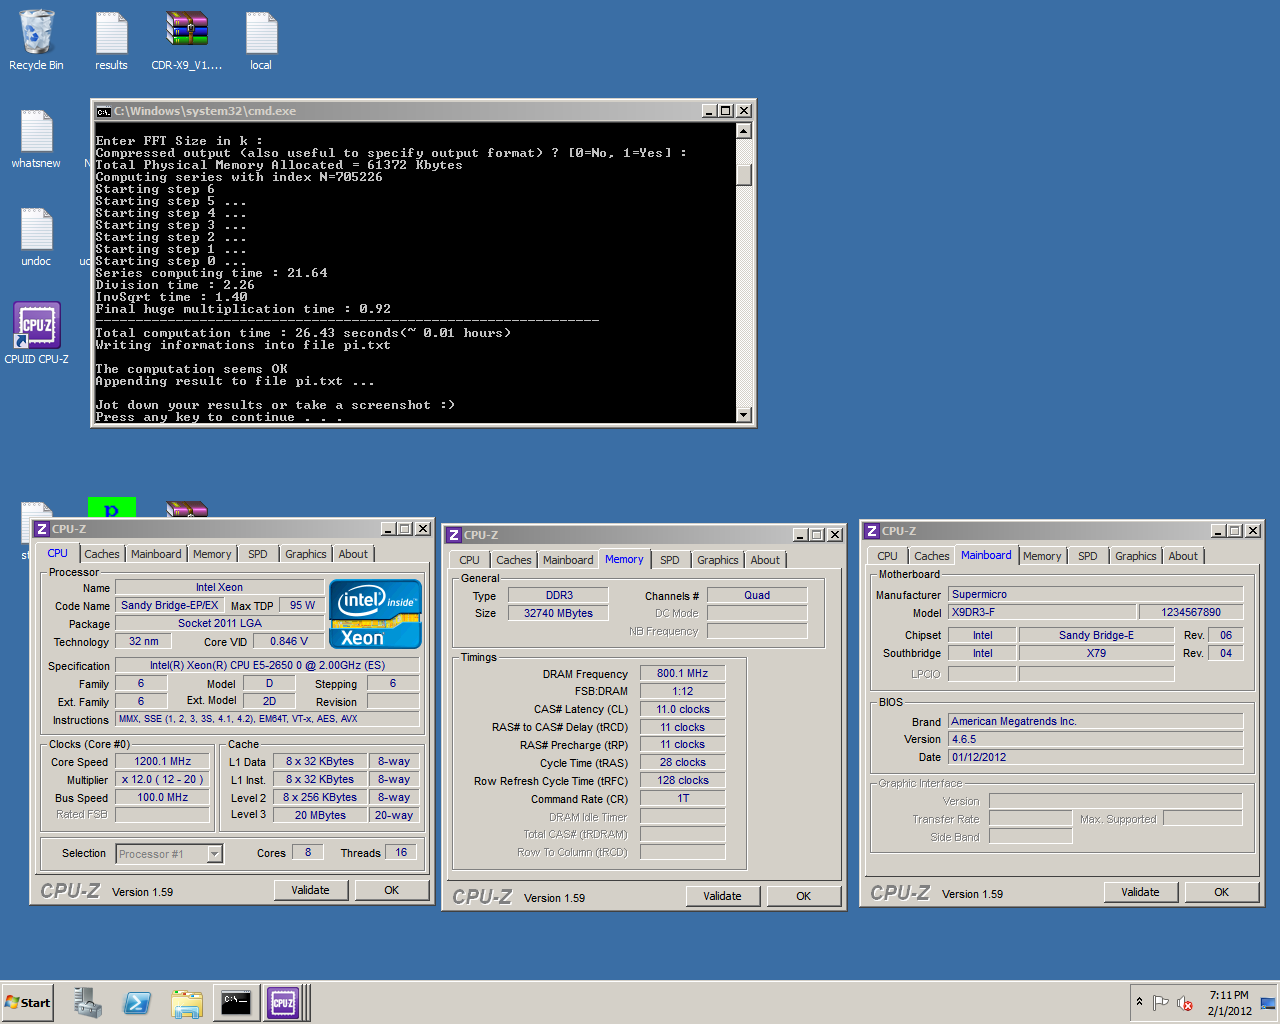Image resolution: width=1280 pixels, height=1024 pixels.
Task: Click the muted volume tray icon
Action: click(1185, 1003)
